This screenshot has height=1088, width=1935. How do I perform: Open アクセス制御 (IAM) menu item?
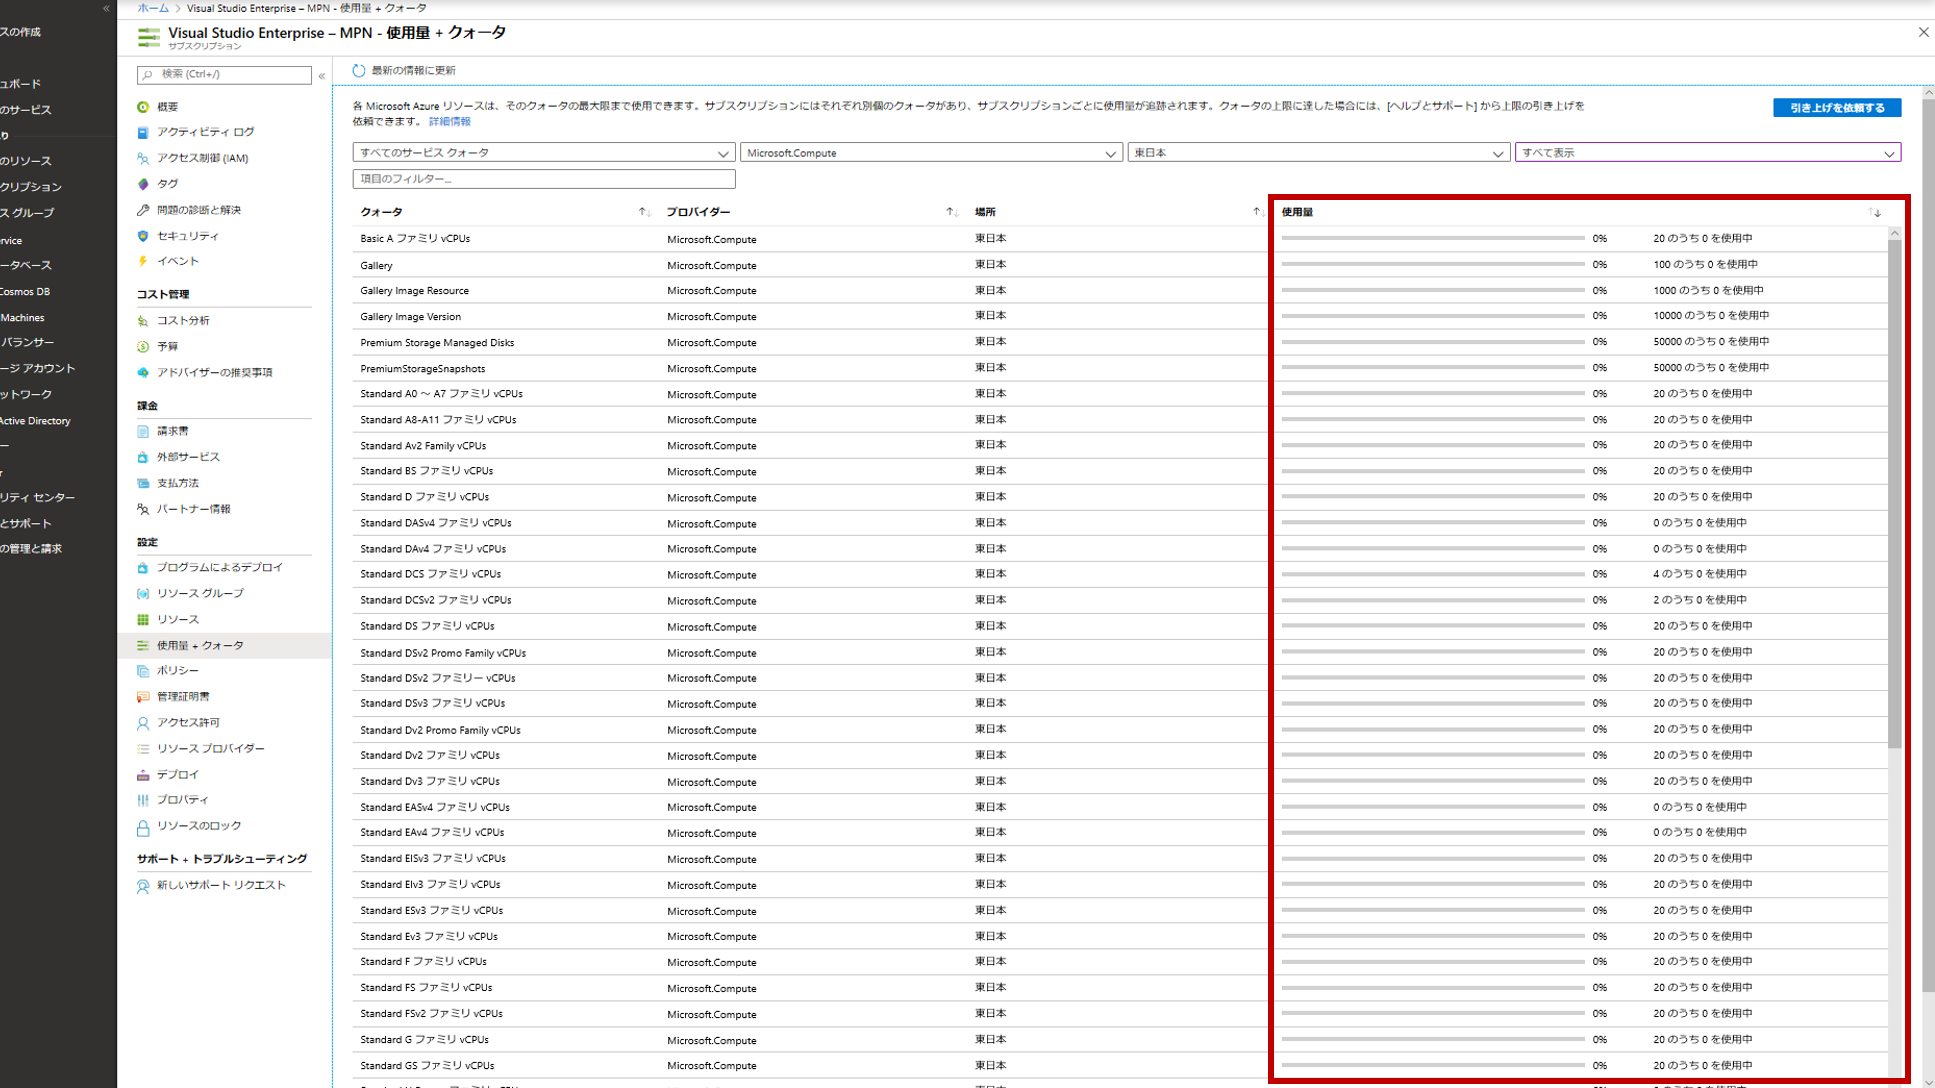click(202, 158)
